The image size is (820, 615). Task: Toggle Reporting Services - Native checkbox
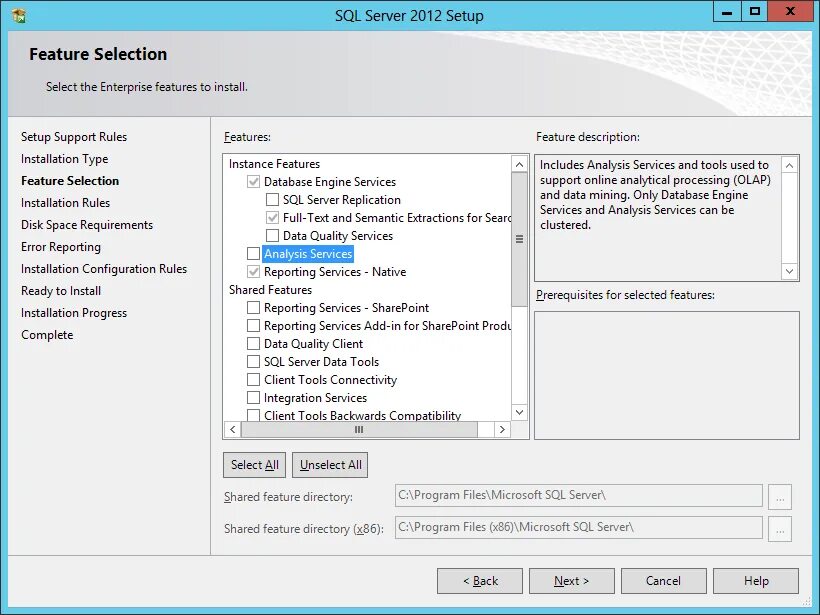point(254,272)
